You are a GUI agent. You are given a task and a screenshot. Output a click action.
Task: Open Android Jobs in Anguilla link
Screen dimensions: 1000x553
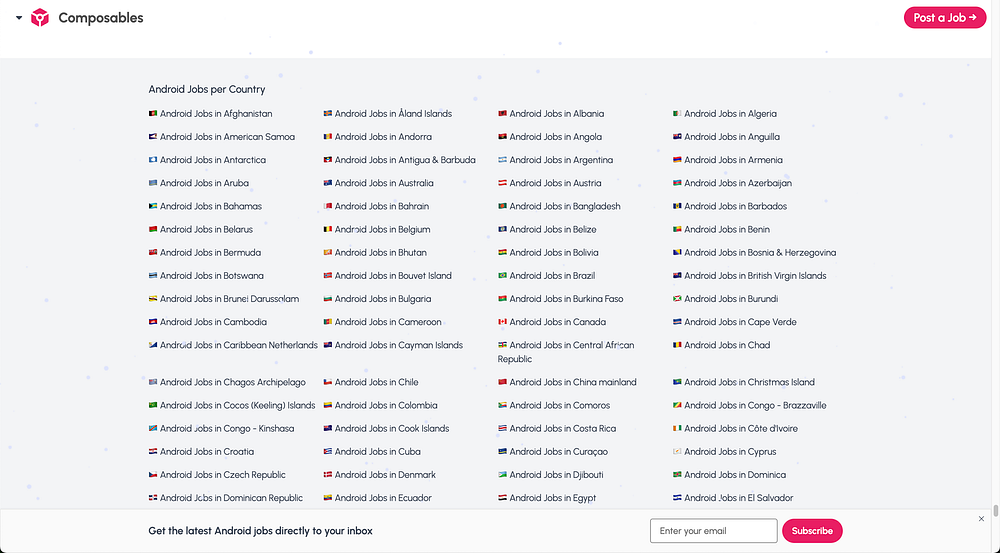726,136
